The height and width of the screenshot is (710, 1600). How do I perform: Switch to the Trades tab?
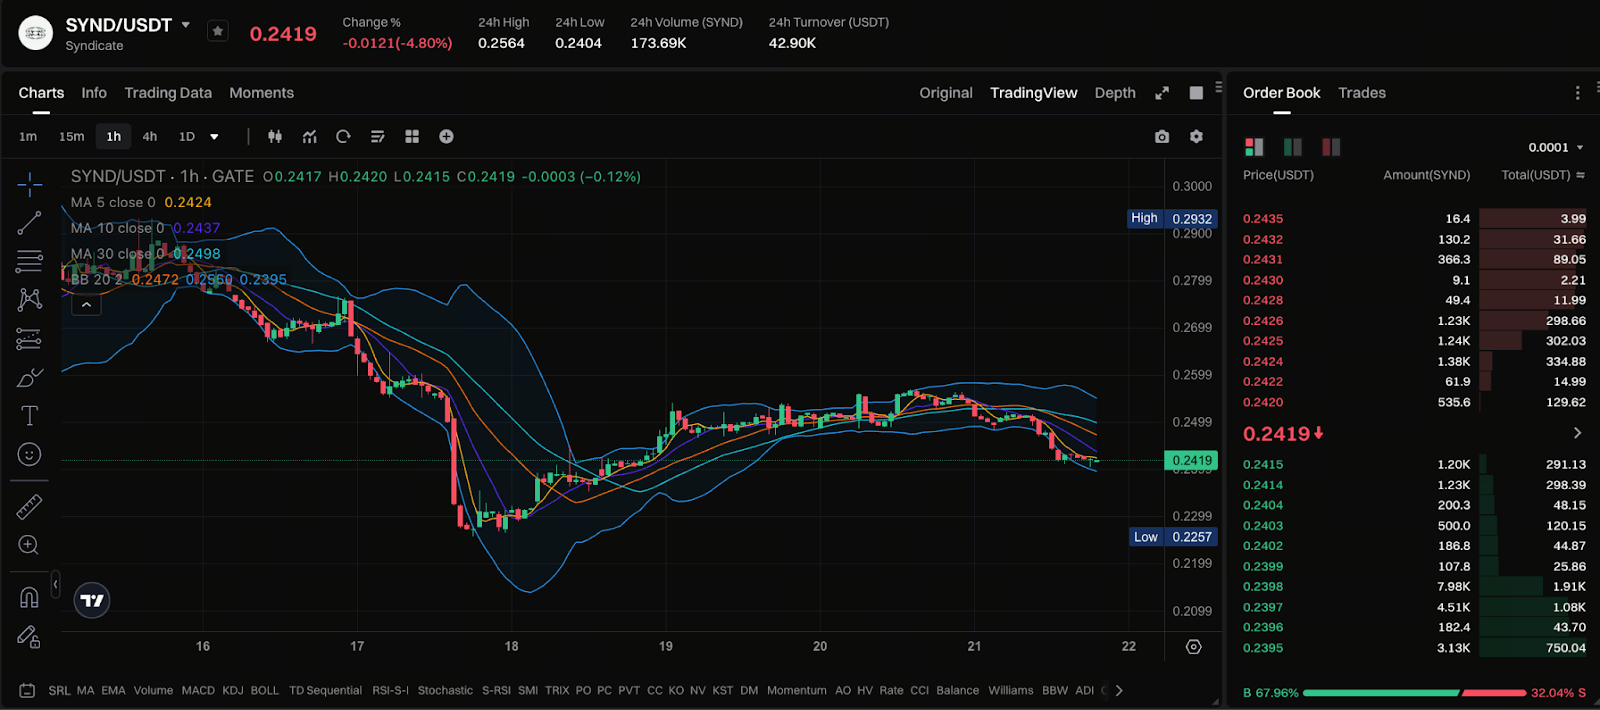1361,93
